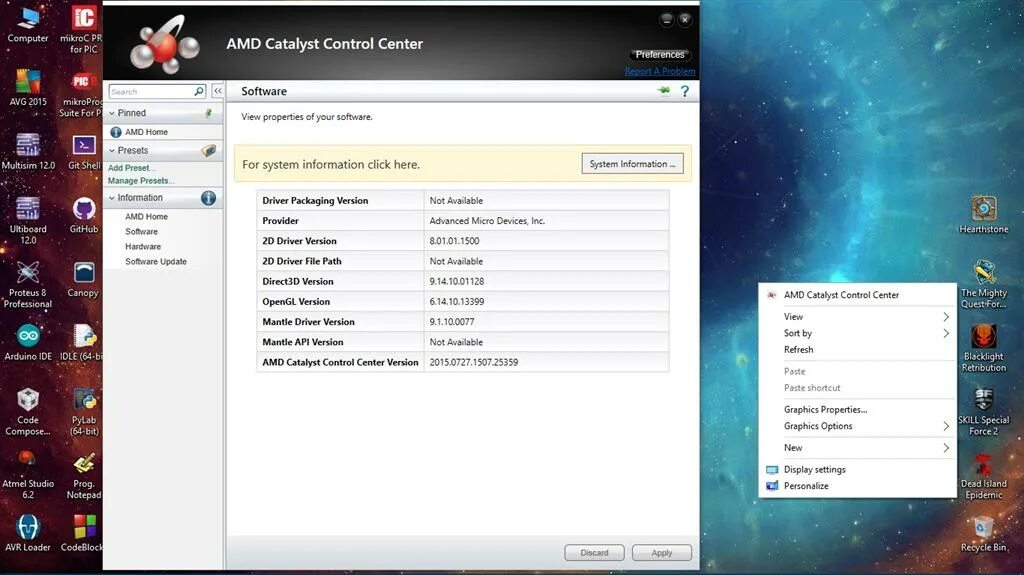Select Hardware under Information
The image size is (1024, 575).
pyautogui.click(x=143, y=247)
